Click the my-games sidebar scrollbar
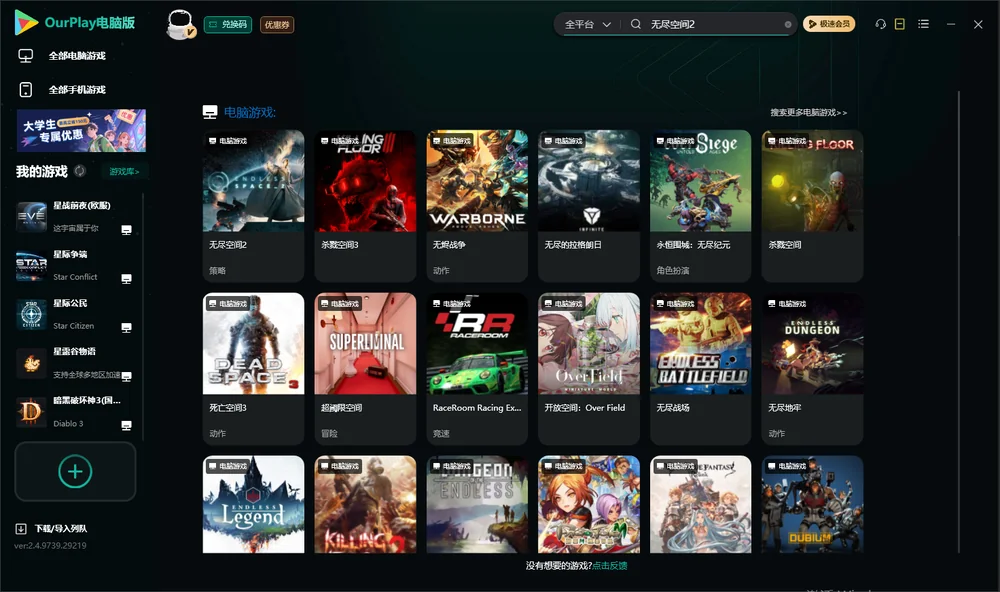 pos(143,317)
